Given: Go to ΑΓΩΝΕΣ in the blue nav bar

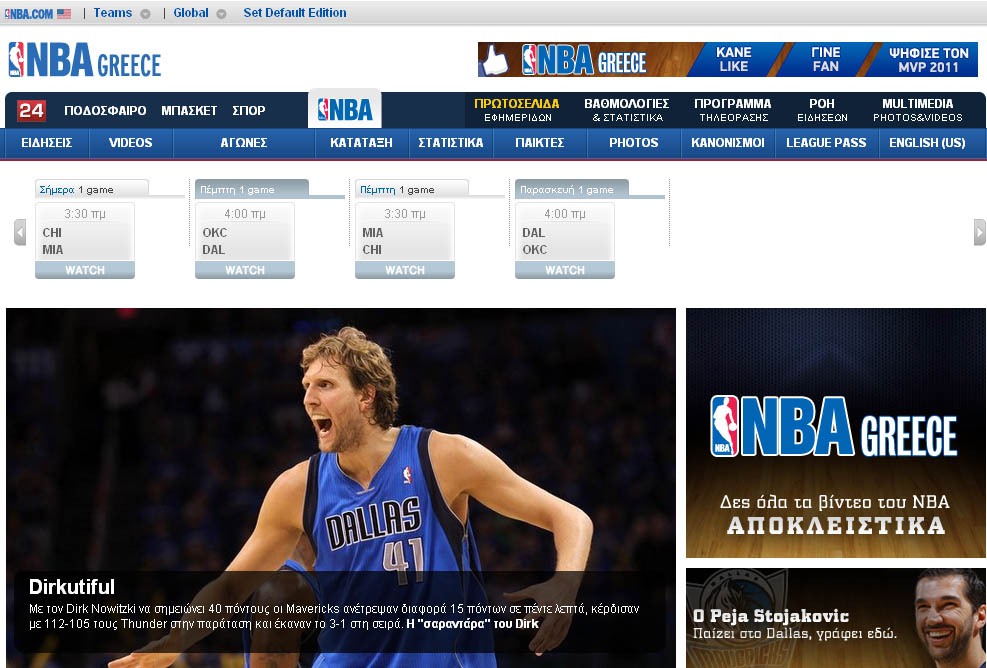Looking at the screenshot, I should pos(244,143).
